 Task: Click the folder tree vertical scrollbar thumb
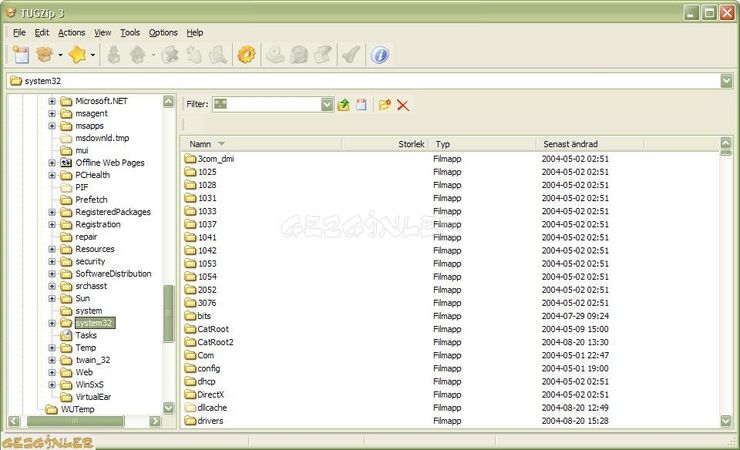[168, 313]
